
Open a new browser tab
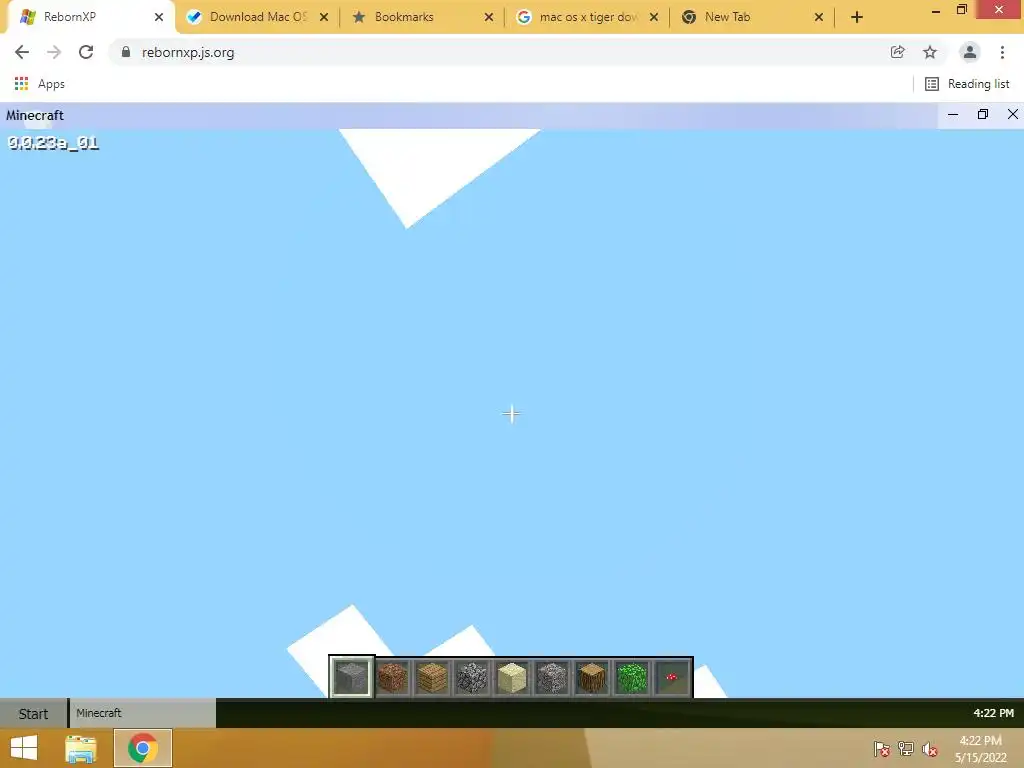(857, 18)
